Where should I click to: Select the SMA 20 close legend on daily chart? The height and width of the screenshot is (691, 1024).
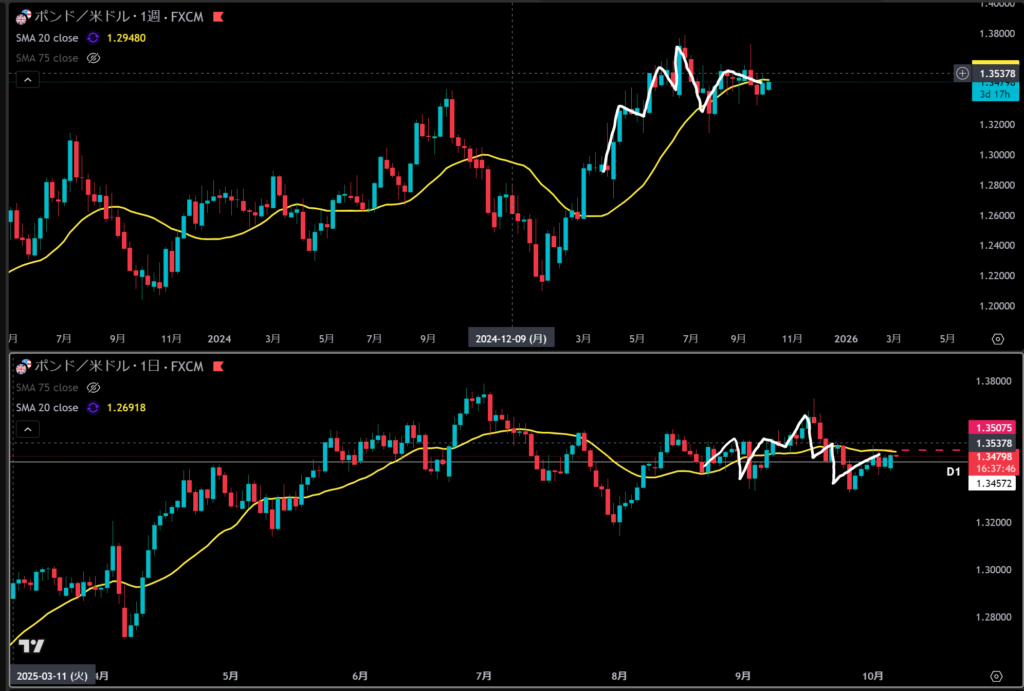pos(46,408)
